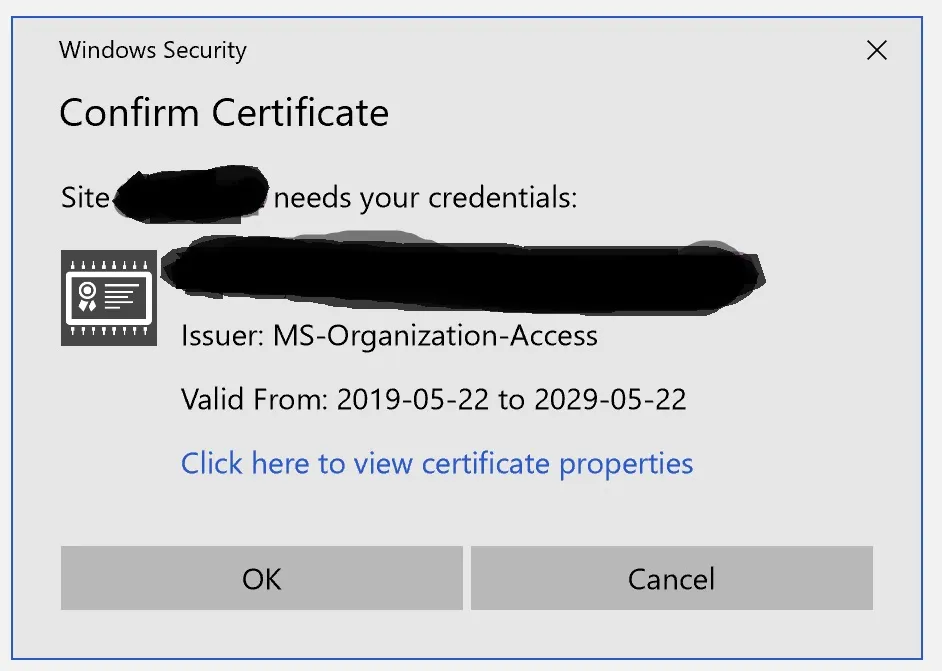Image resolution: width=942 pixels, height=671 pixels.
Task: Click the MS-Organization-Access issuer value
Action: [x=435, y=336]
